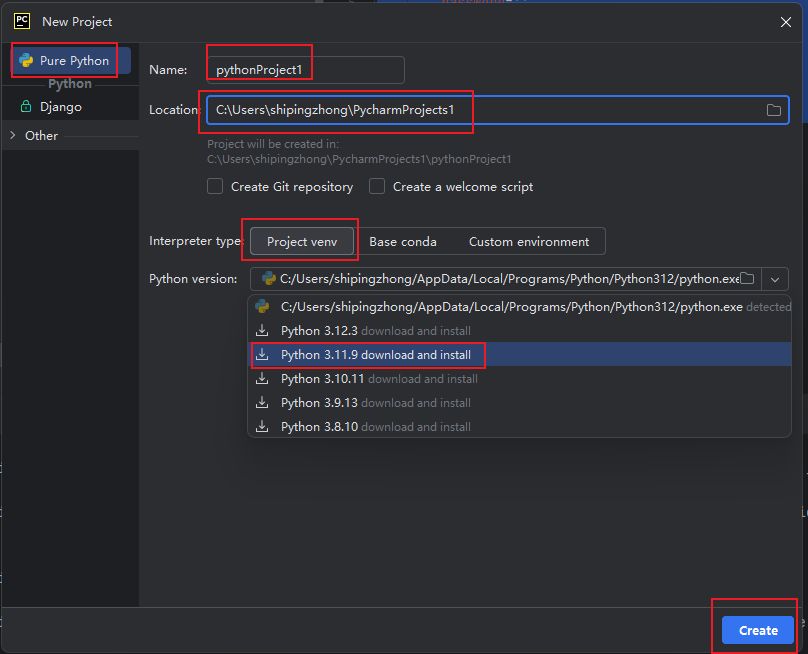This screenshot has height=654, width=808.
Task: Check Create a welcome script option
Action: (x=377, y=186)
